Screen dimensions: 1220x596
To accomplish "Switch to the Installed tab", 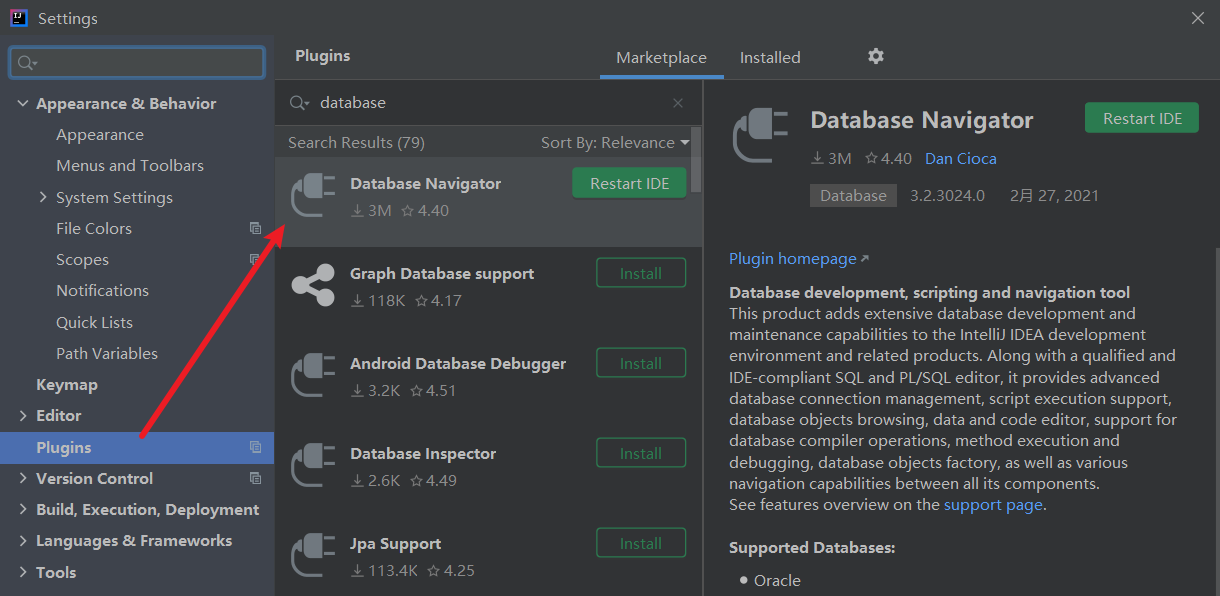I will 770,58.
